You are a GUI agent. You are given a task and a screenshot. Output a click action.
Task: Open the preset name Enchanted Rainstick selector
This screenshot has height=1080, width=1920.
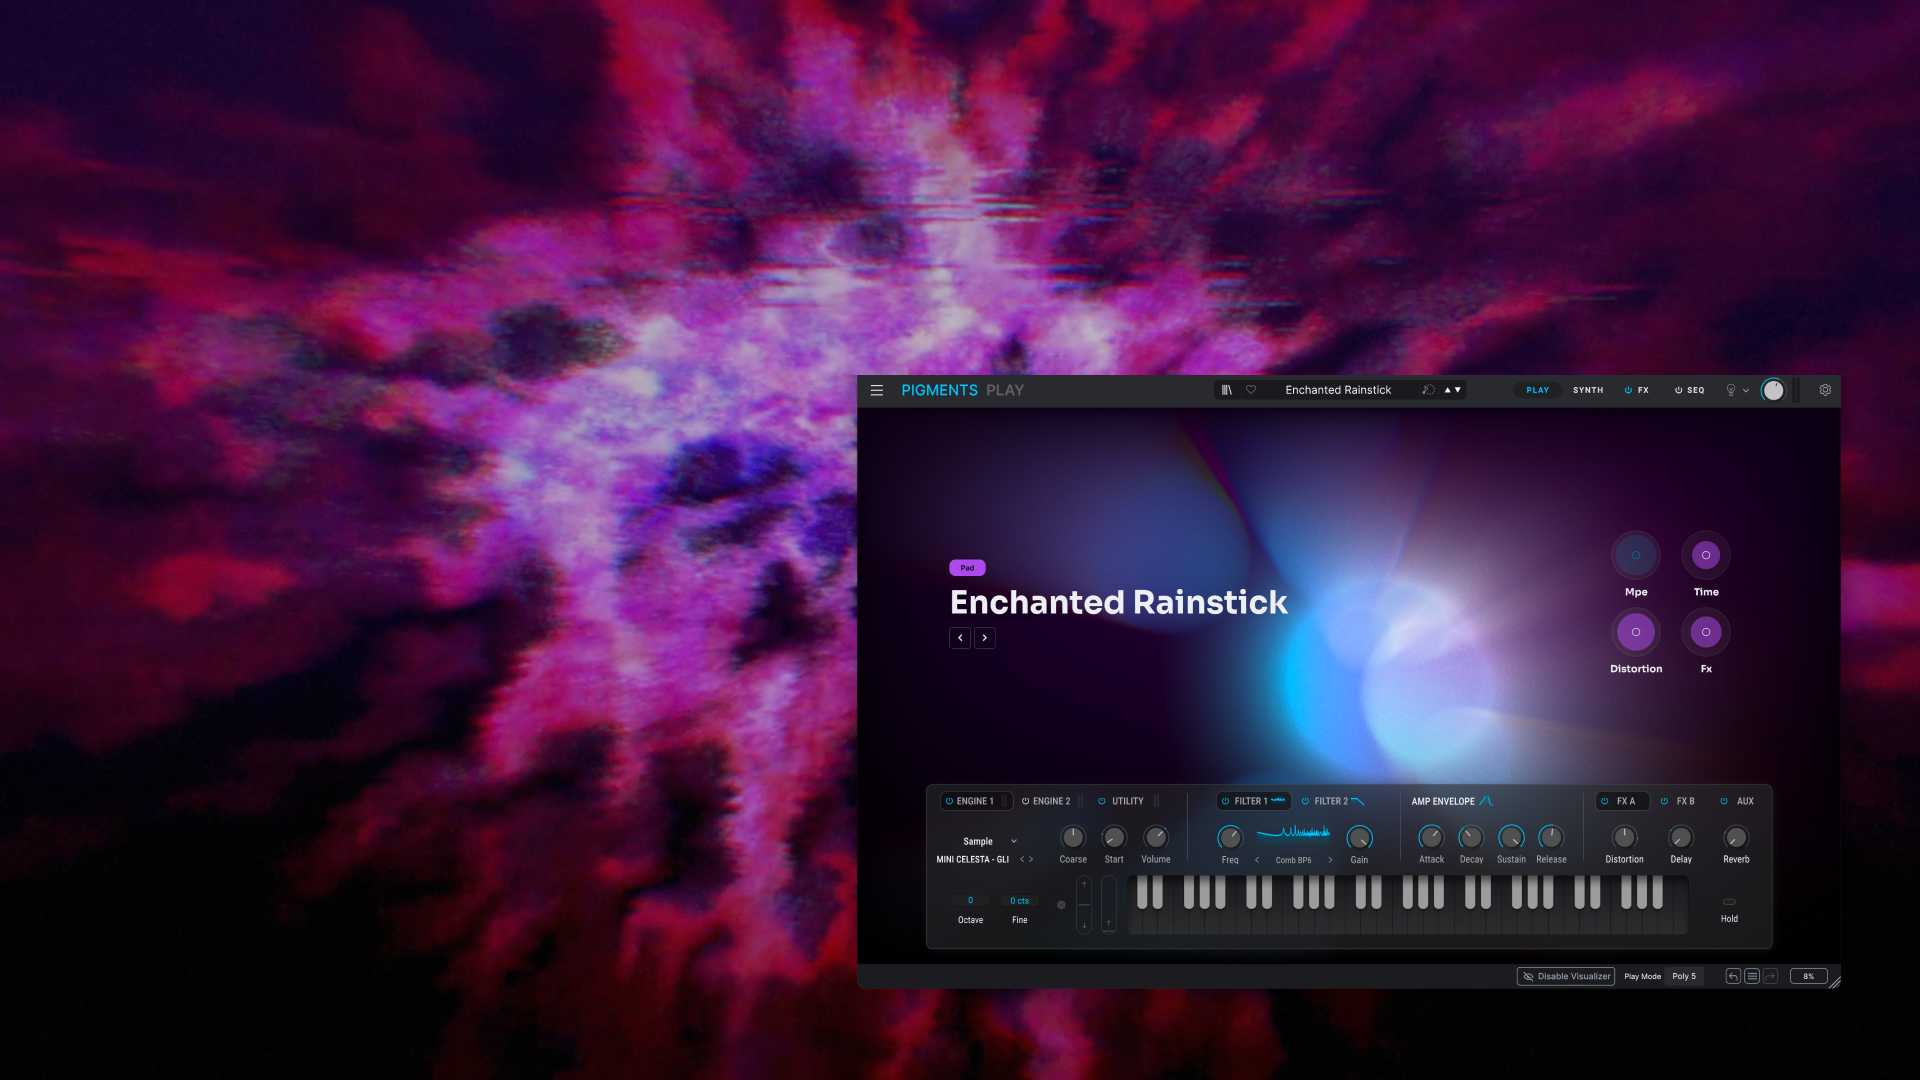pyautogui.click(x=1338, y=390)
